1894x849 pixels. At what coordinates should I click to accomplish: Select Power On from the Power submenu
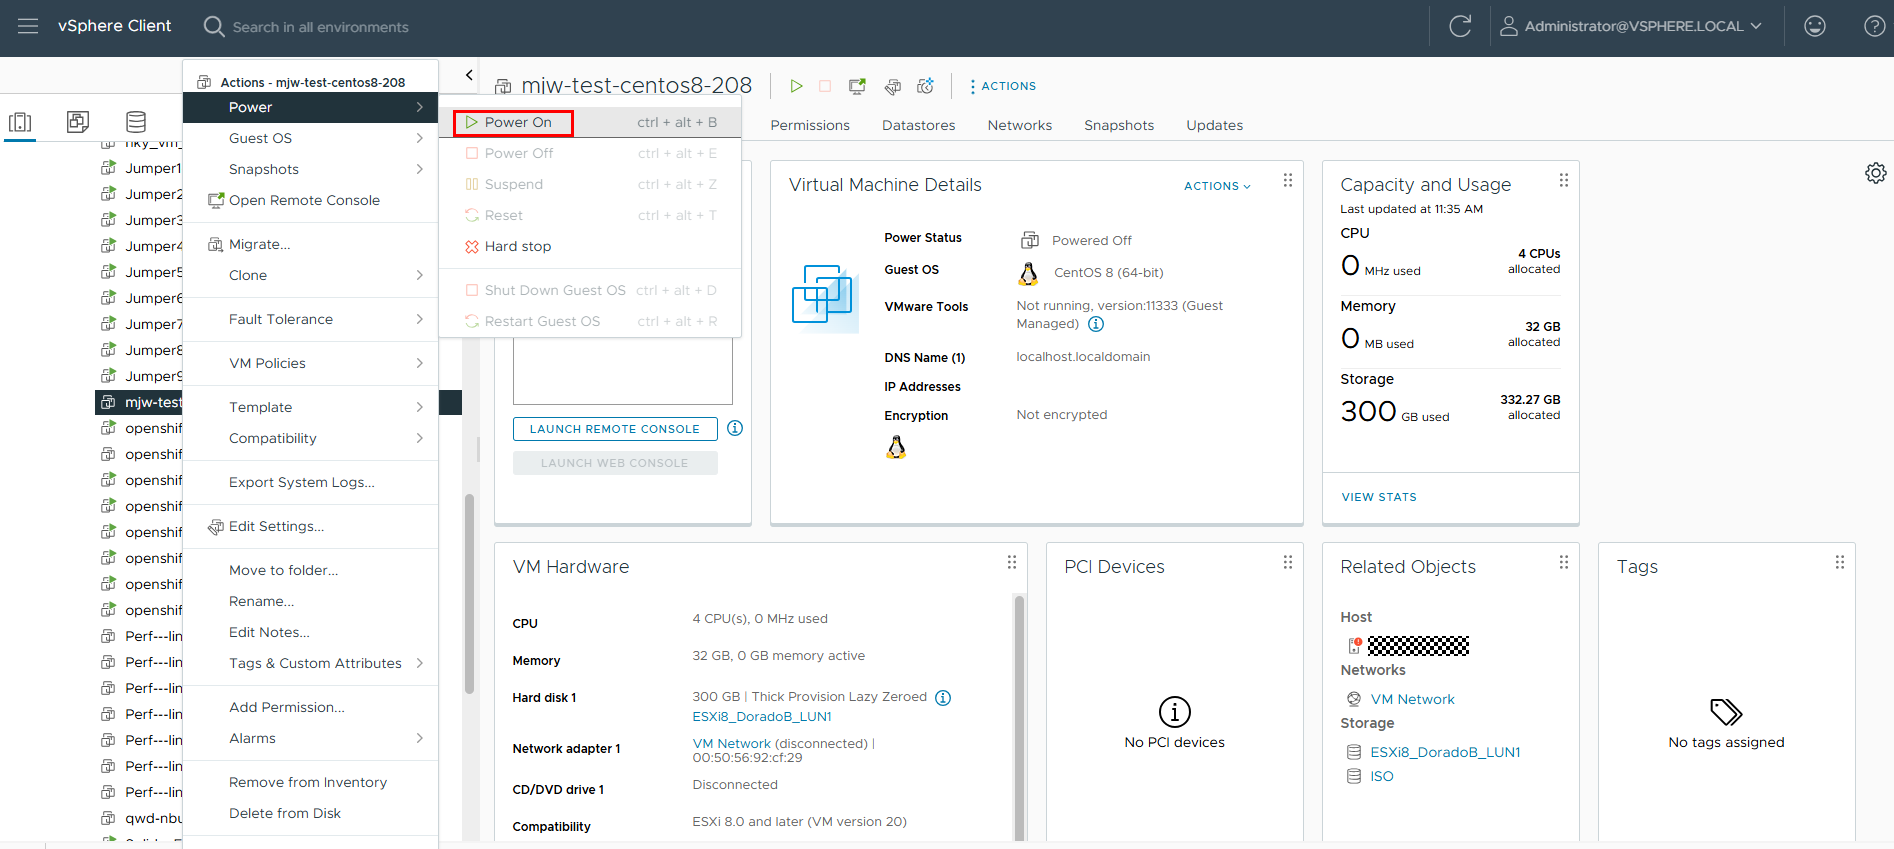[590, 122]
